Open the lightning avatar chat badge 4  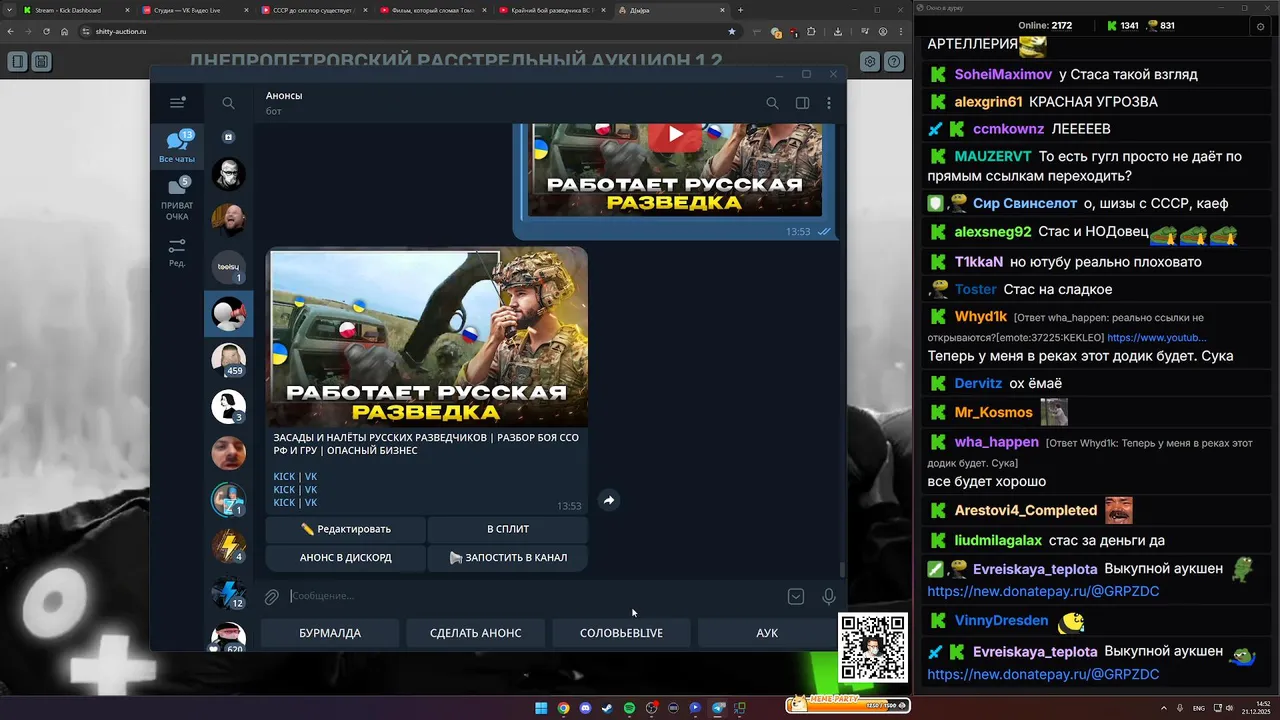point(229,546)
